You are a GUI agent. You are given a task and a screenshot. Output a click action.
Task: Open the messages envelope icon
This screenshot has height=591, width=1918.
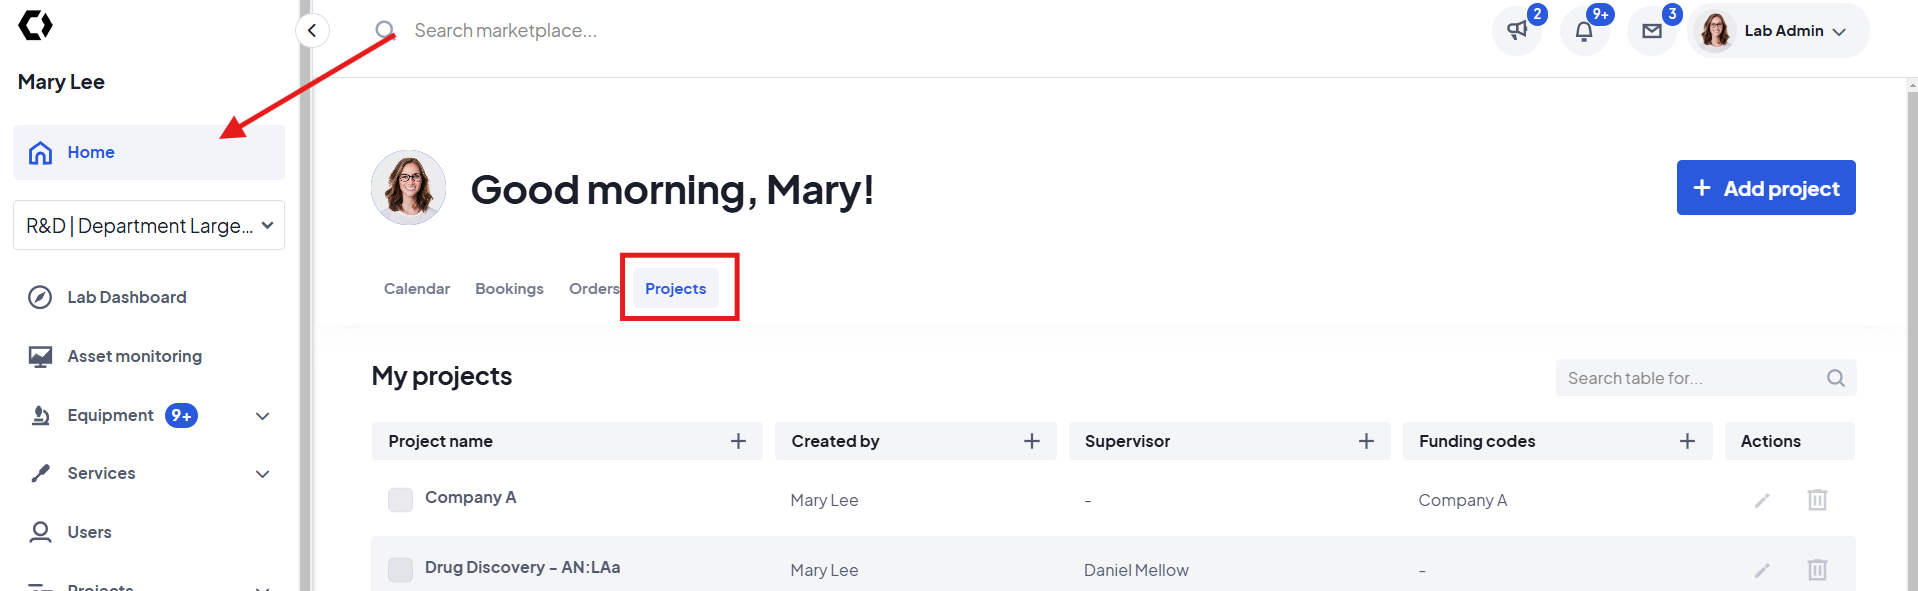1652,31
